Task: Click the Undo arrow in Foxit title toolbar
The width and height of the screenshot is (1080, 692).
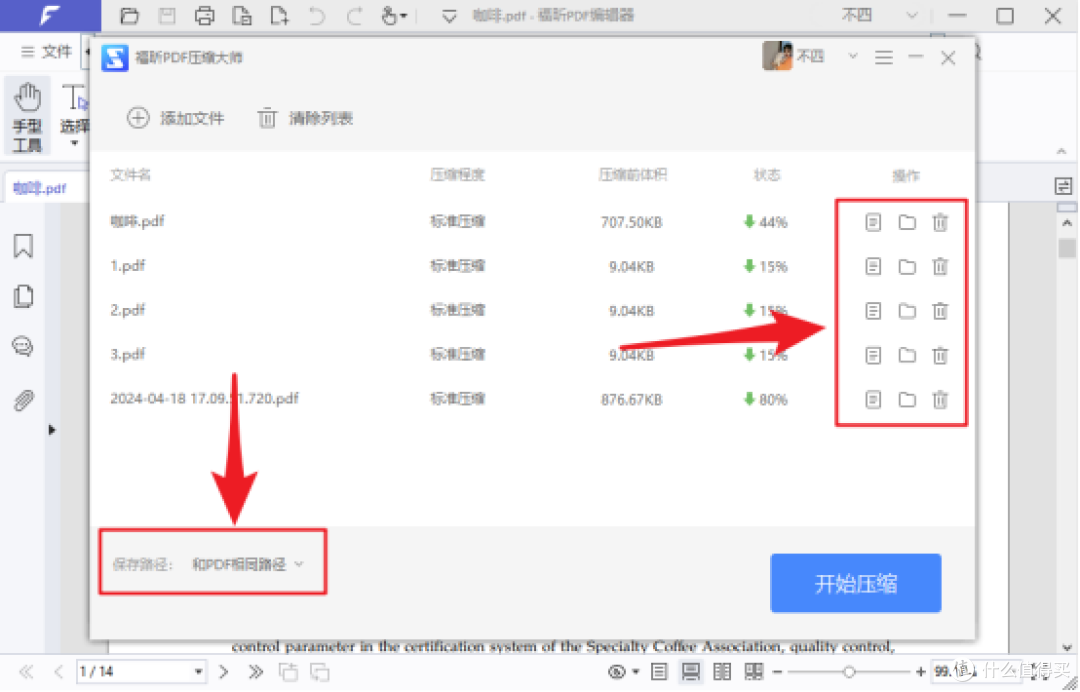Action: pyautogui.click(x=317, y=15)
